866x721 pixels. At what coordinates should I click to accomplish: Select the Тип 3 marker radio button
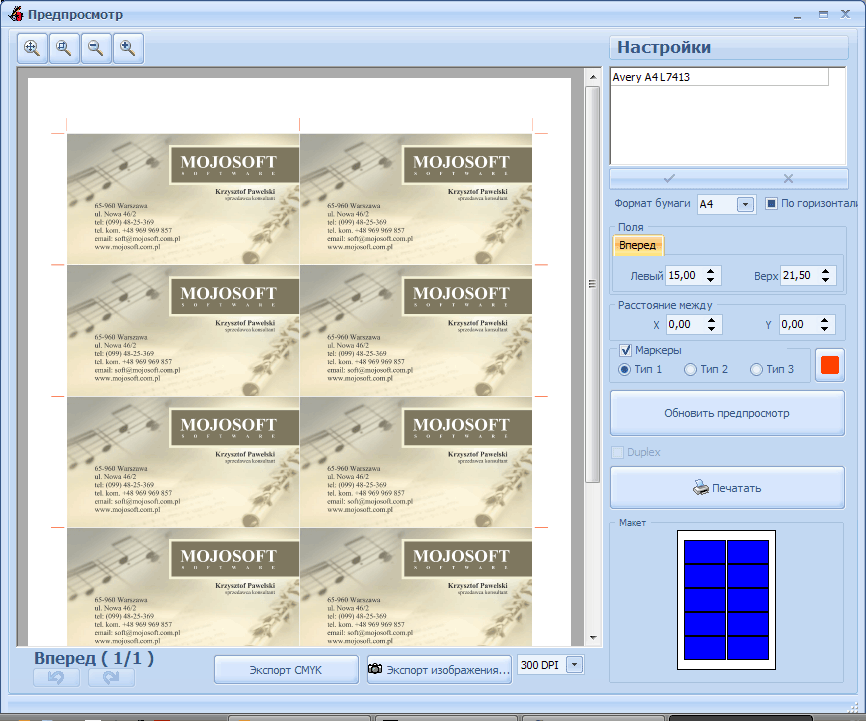click(756, 370)
